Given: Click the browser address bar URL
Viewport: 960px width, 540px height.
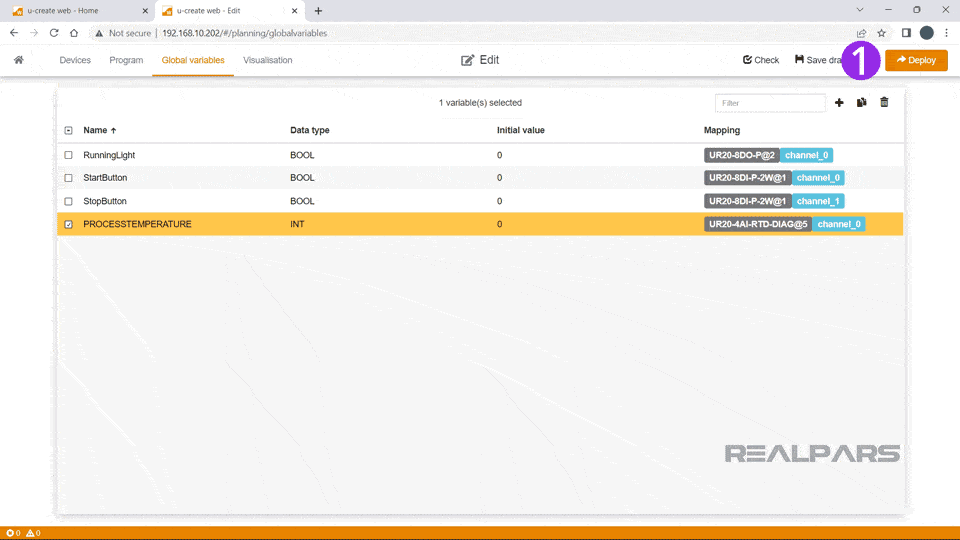Looking at the screenshot, I should tap(244, 33).
